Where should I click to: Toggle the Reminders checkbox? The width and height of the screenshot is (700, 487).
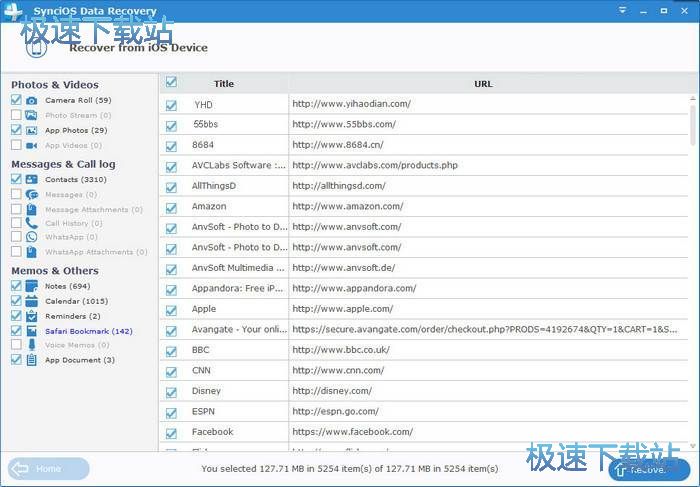pos(16,315)
